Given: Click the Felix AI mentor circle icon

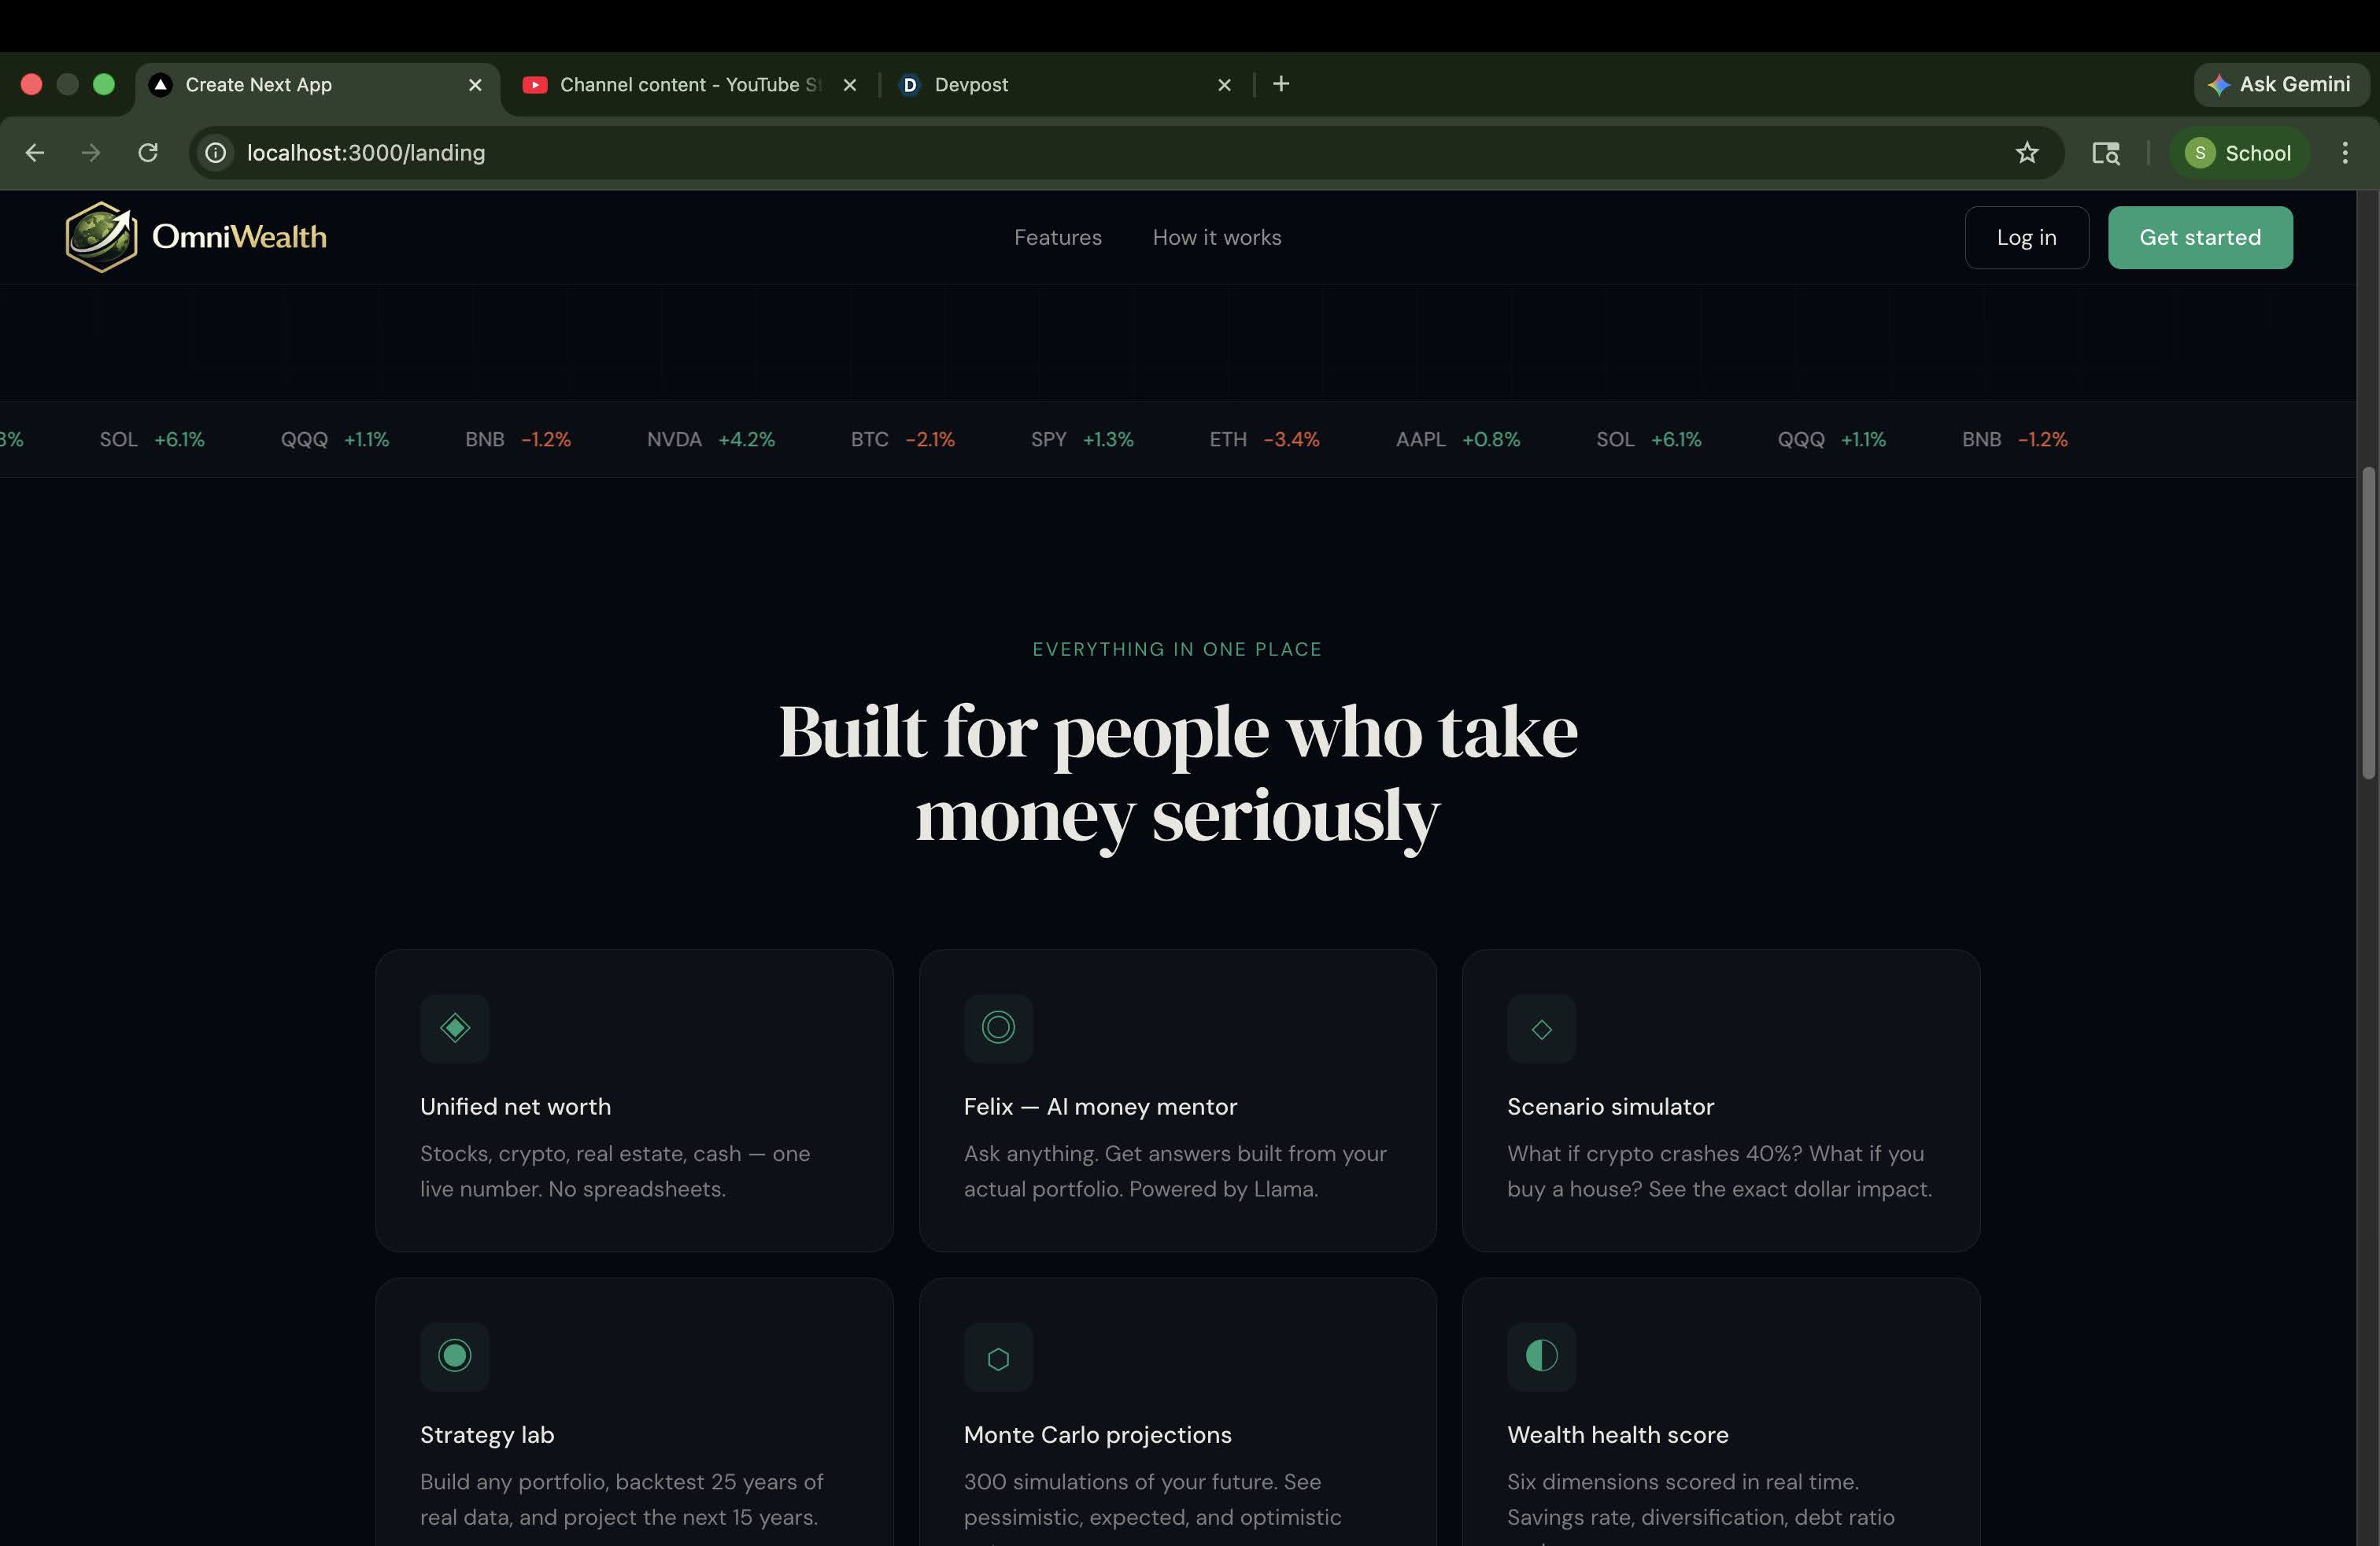Looking at the screenshot, I should 998,1028.
